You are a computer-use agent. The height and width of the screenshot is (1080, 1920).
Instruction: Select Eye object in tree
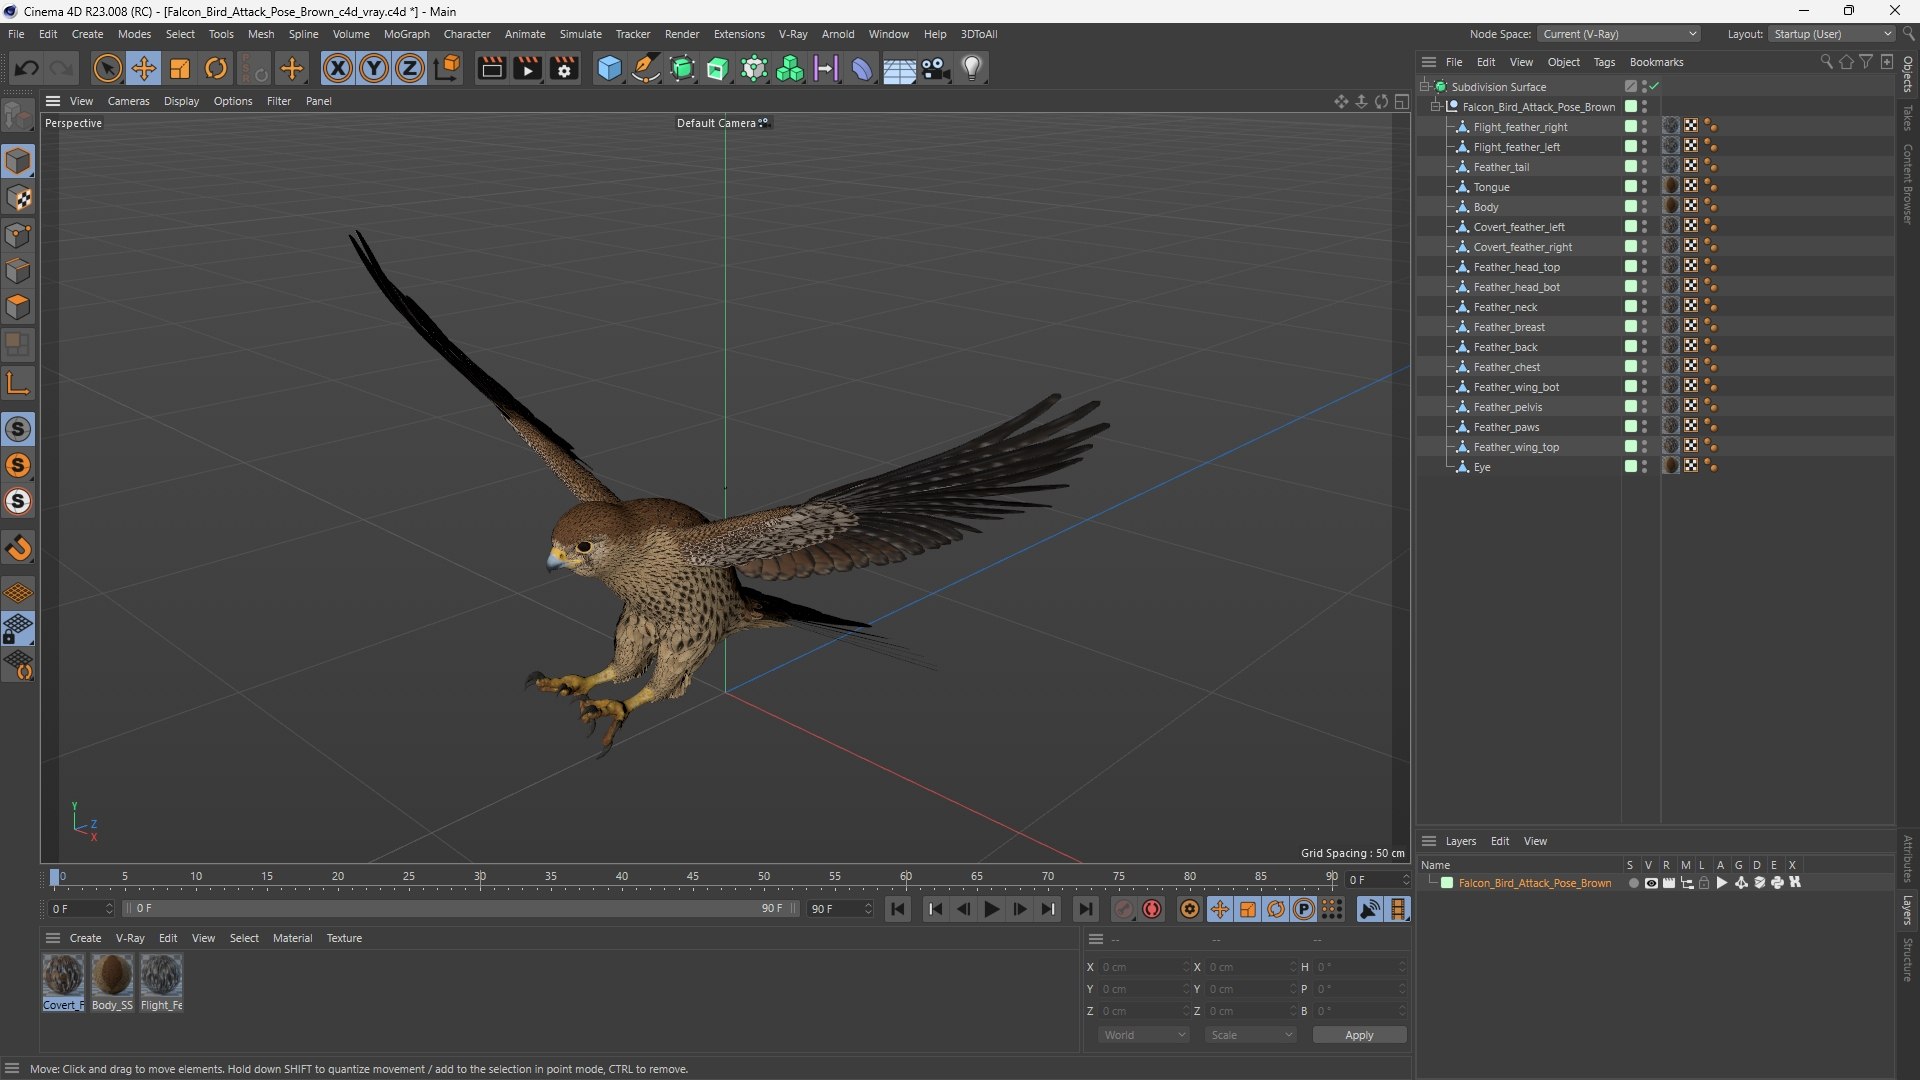click(1481, 467)
